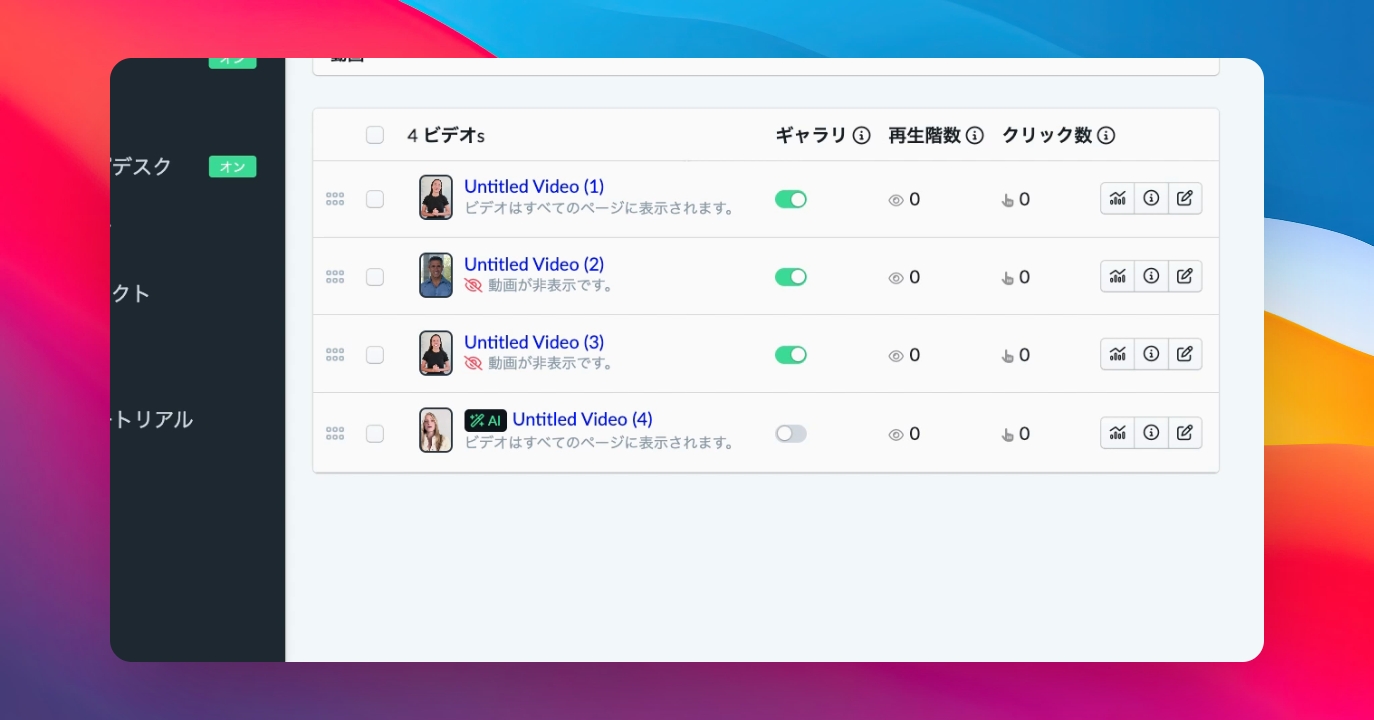Click the click count 0 for Untitled Video (4)
Viewport: 1374px width, 720px height.
click(1024, 433)
